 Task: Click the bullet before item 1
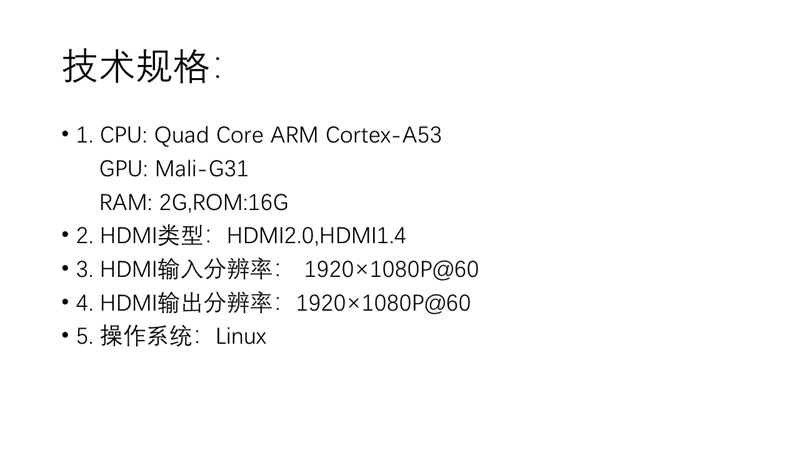65,135
